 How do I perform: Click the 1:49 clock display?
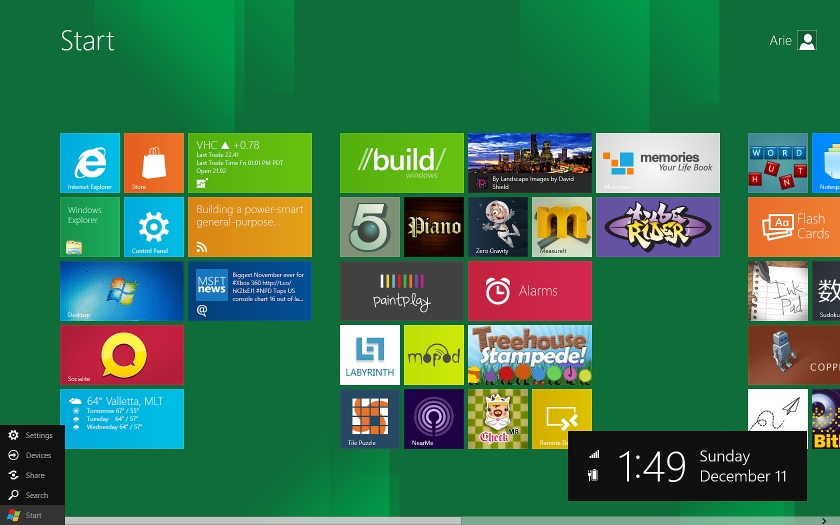[651, 466]
